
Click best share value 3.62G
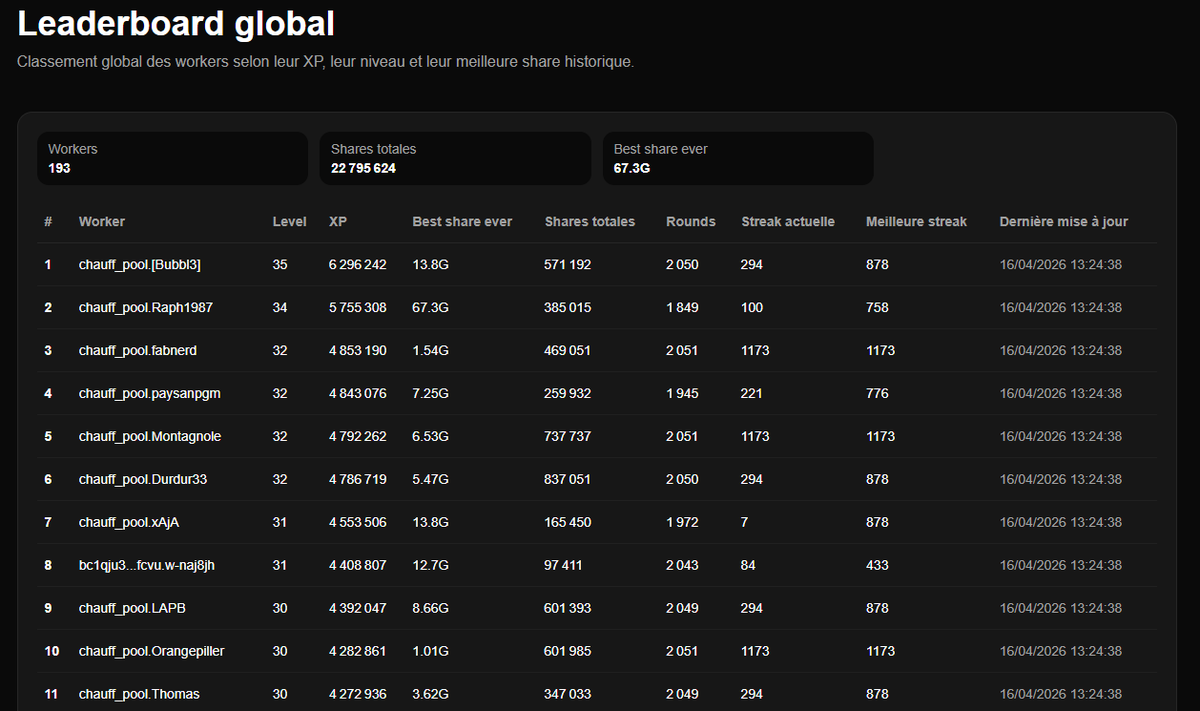(430, 695)
